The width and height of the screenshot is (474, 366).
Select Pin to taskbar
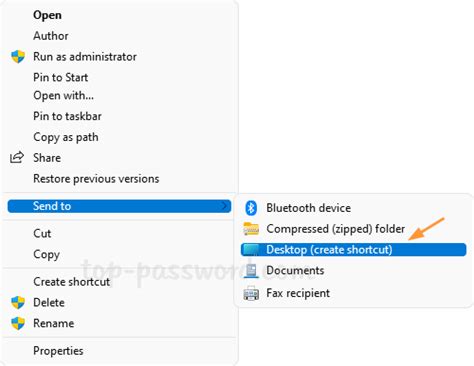[x=67, y=116]
